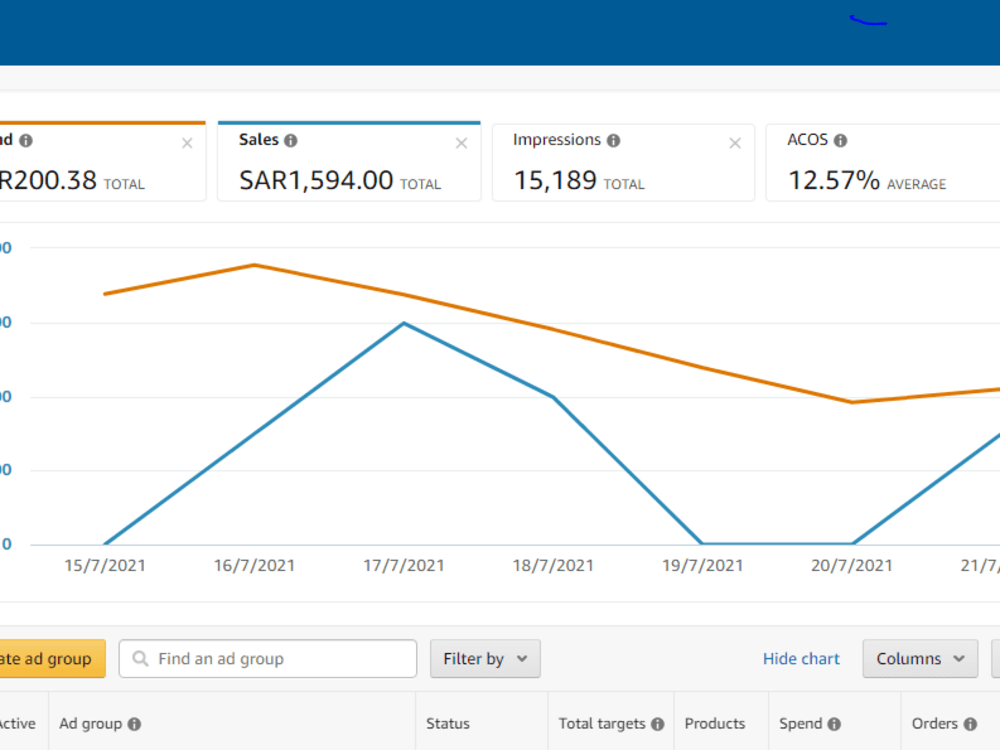Click the info icon next to ACOS
The width and height of the screenshot is (1000, 750).
tap(841, 140)
